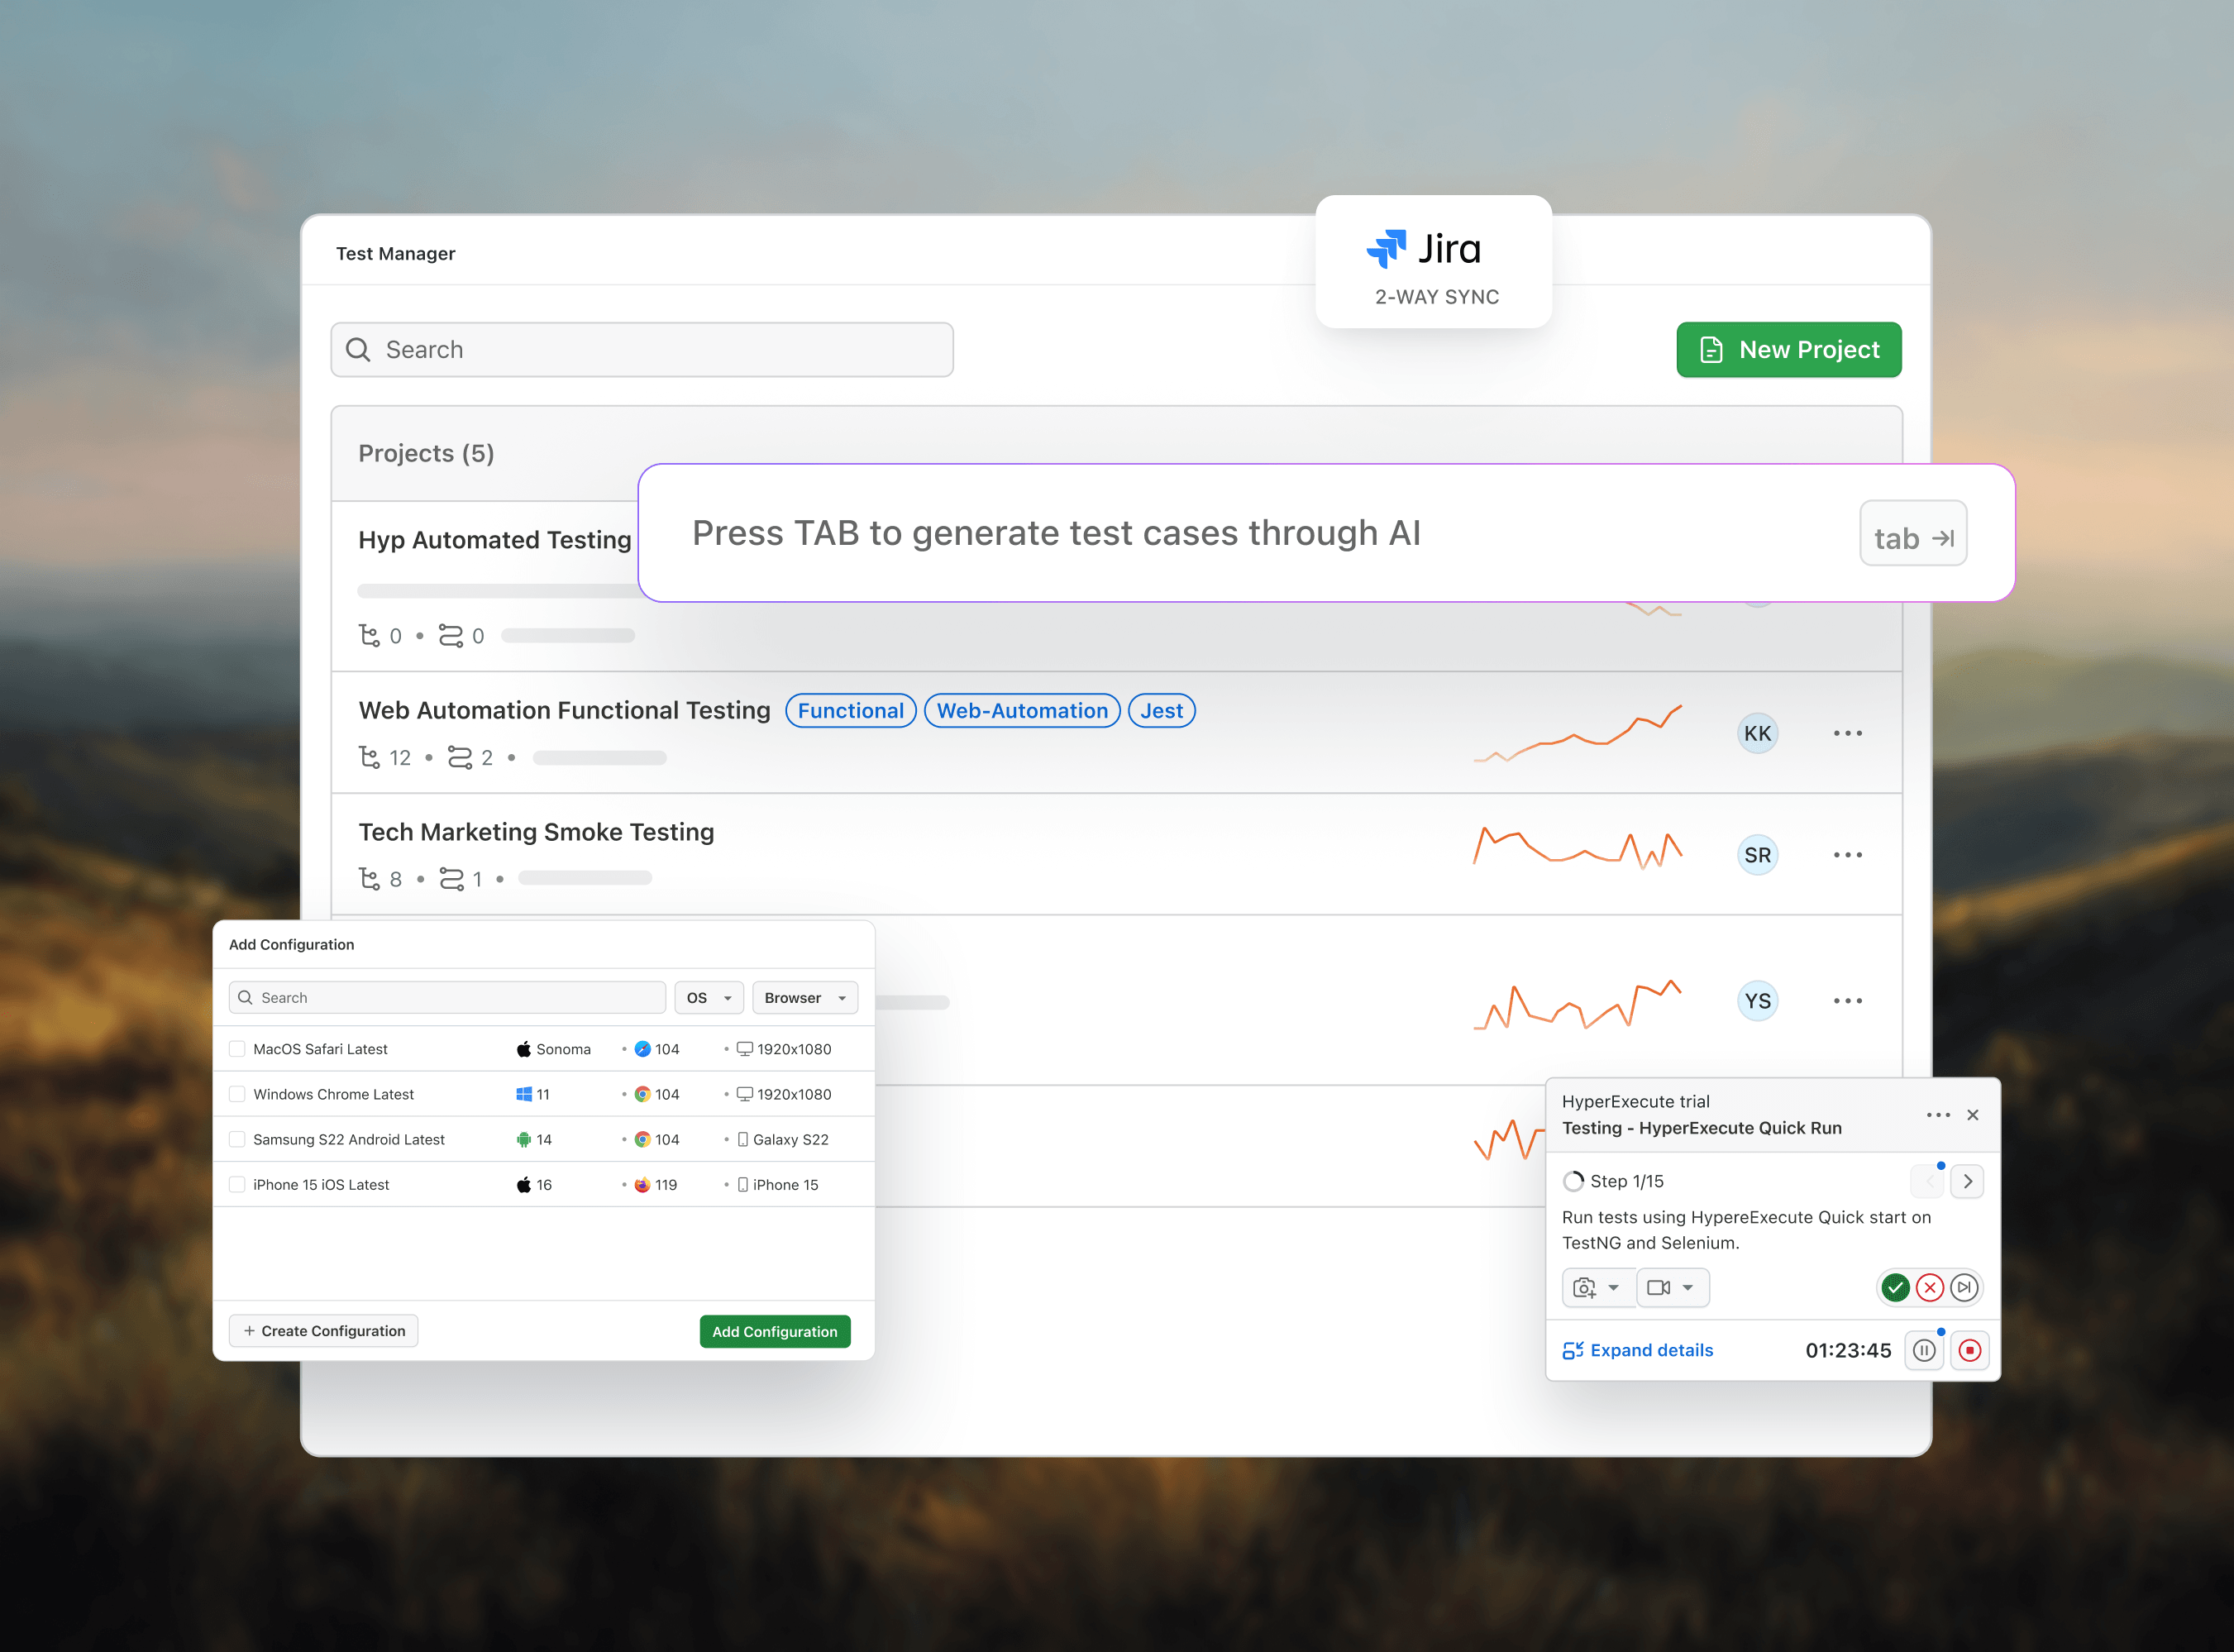Close the HyperExecute trial panel
Screen dimensions: 2234x1652
[x=1973, y=1115]
